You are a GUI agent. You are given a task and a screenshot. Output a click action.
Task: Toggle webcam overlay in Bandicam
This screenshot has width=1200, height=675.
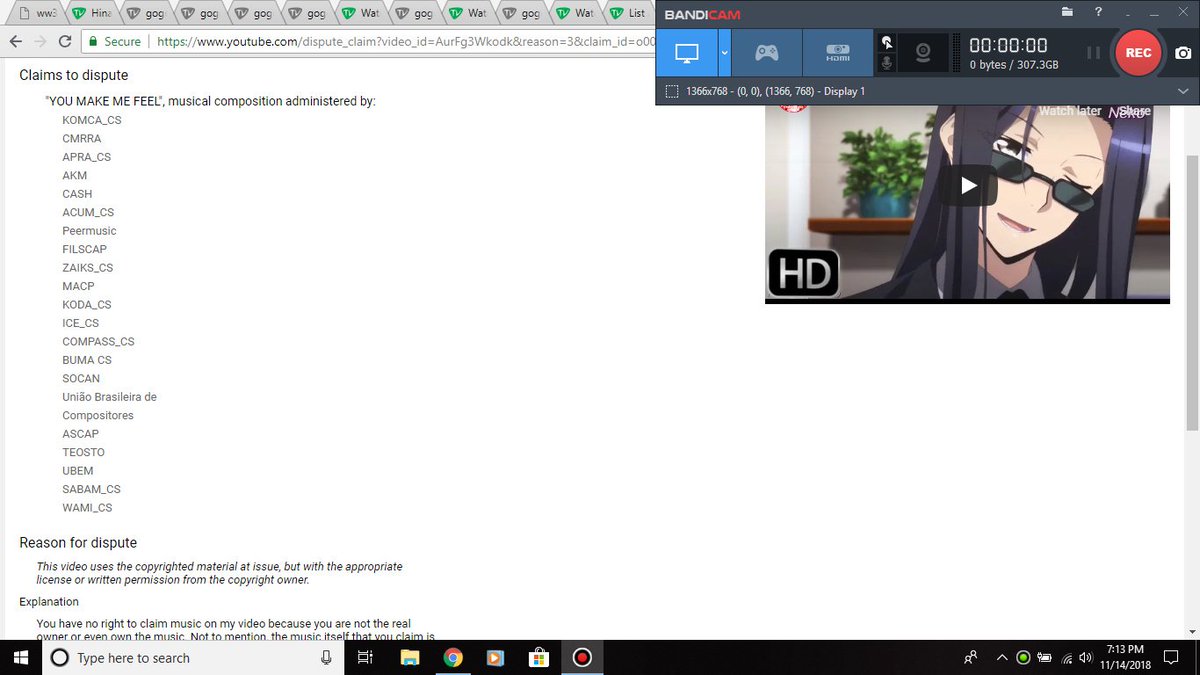point(923,53)
